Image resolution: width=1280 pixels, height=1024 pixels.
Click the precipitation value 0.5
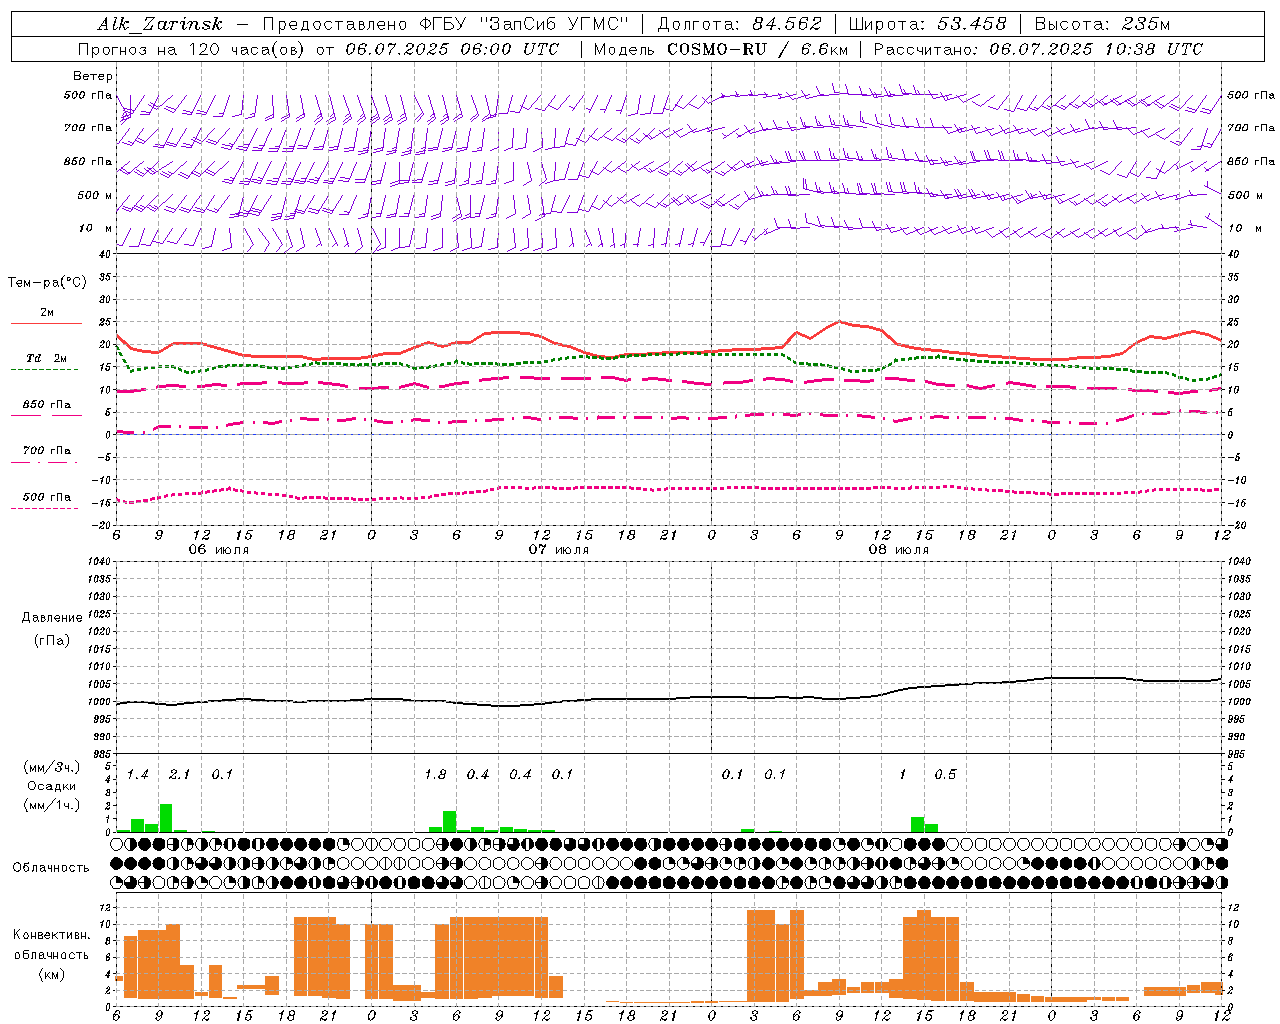tap(945, 775)
